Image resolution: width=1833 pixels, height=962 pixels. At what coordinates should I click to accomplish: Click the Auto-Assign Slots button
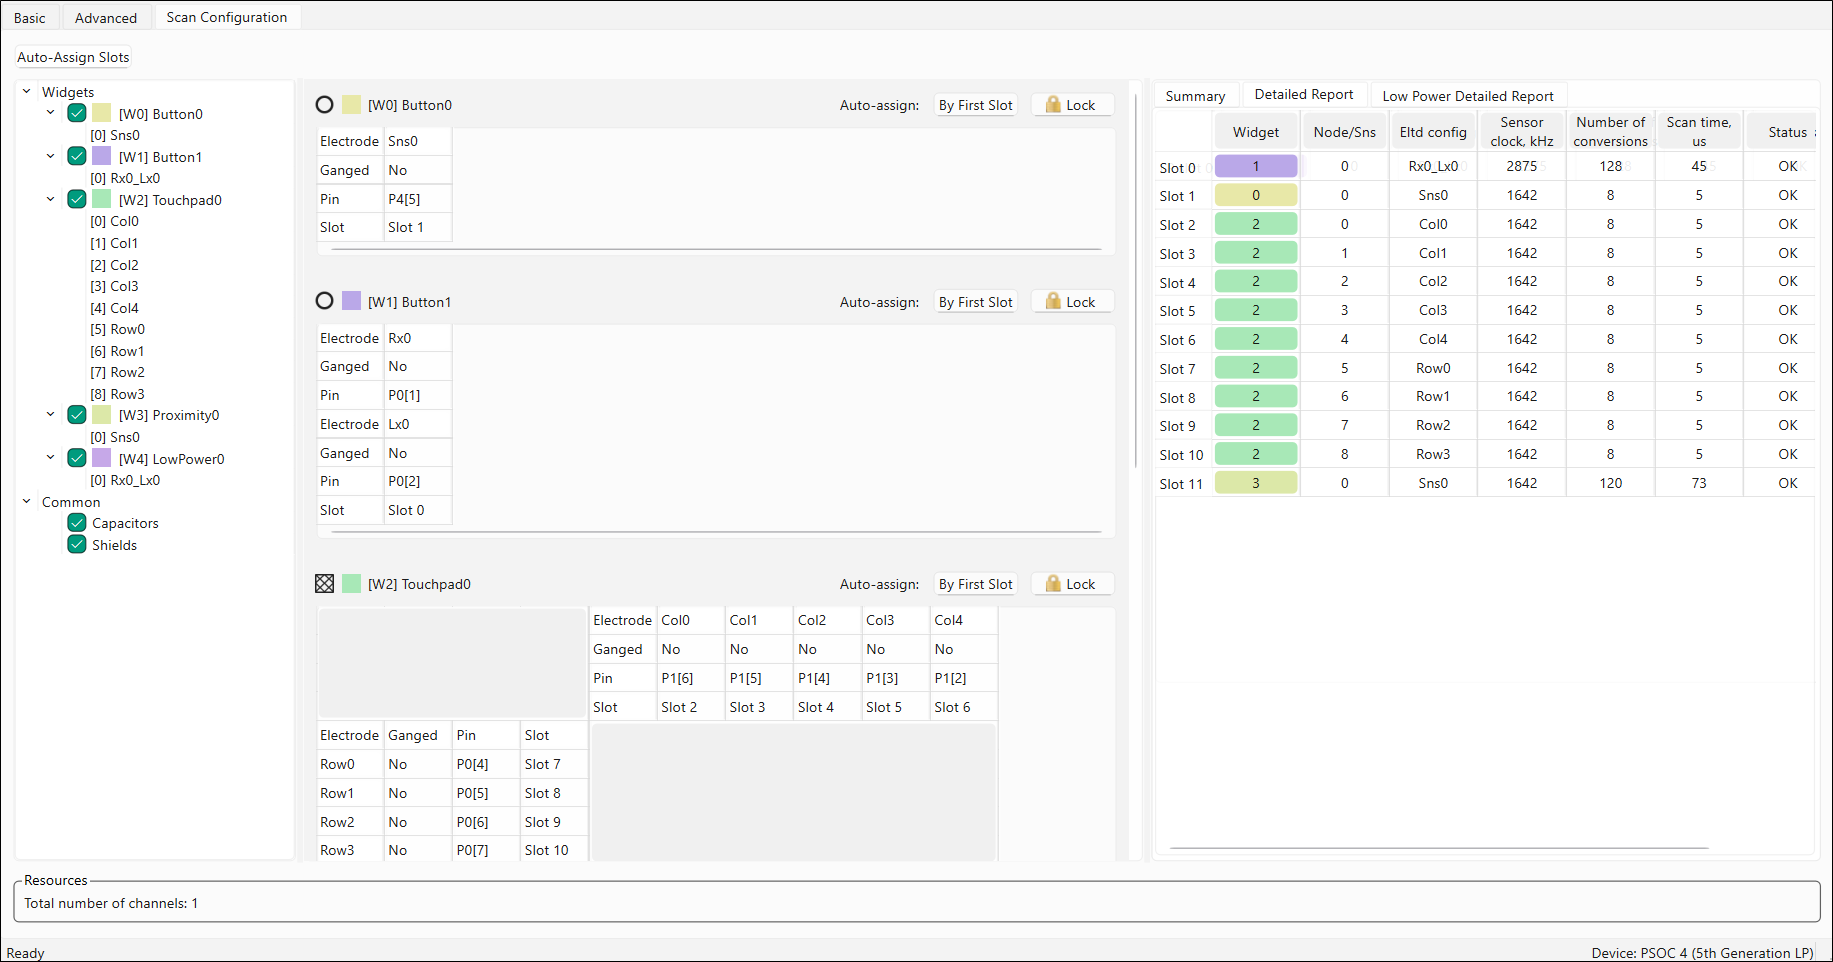pyautogui.click(x=73, y=57)
